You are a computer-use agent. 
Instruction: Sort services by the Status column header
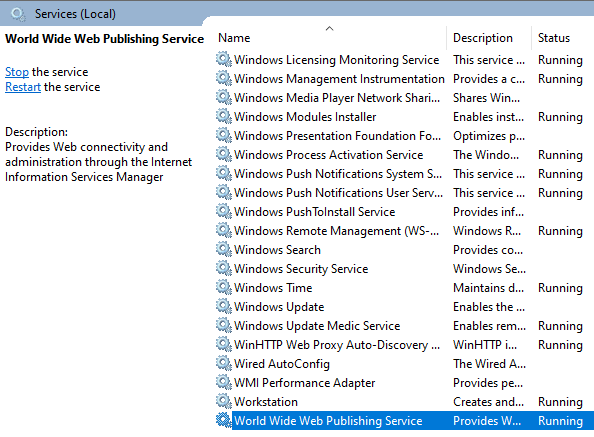pyautogui.click(x=554, y=38)
